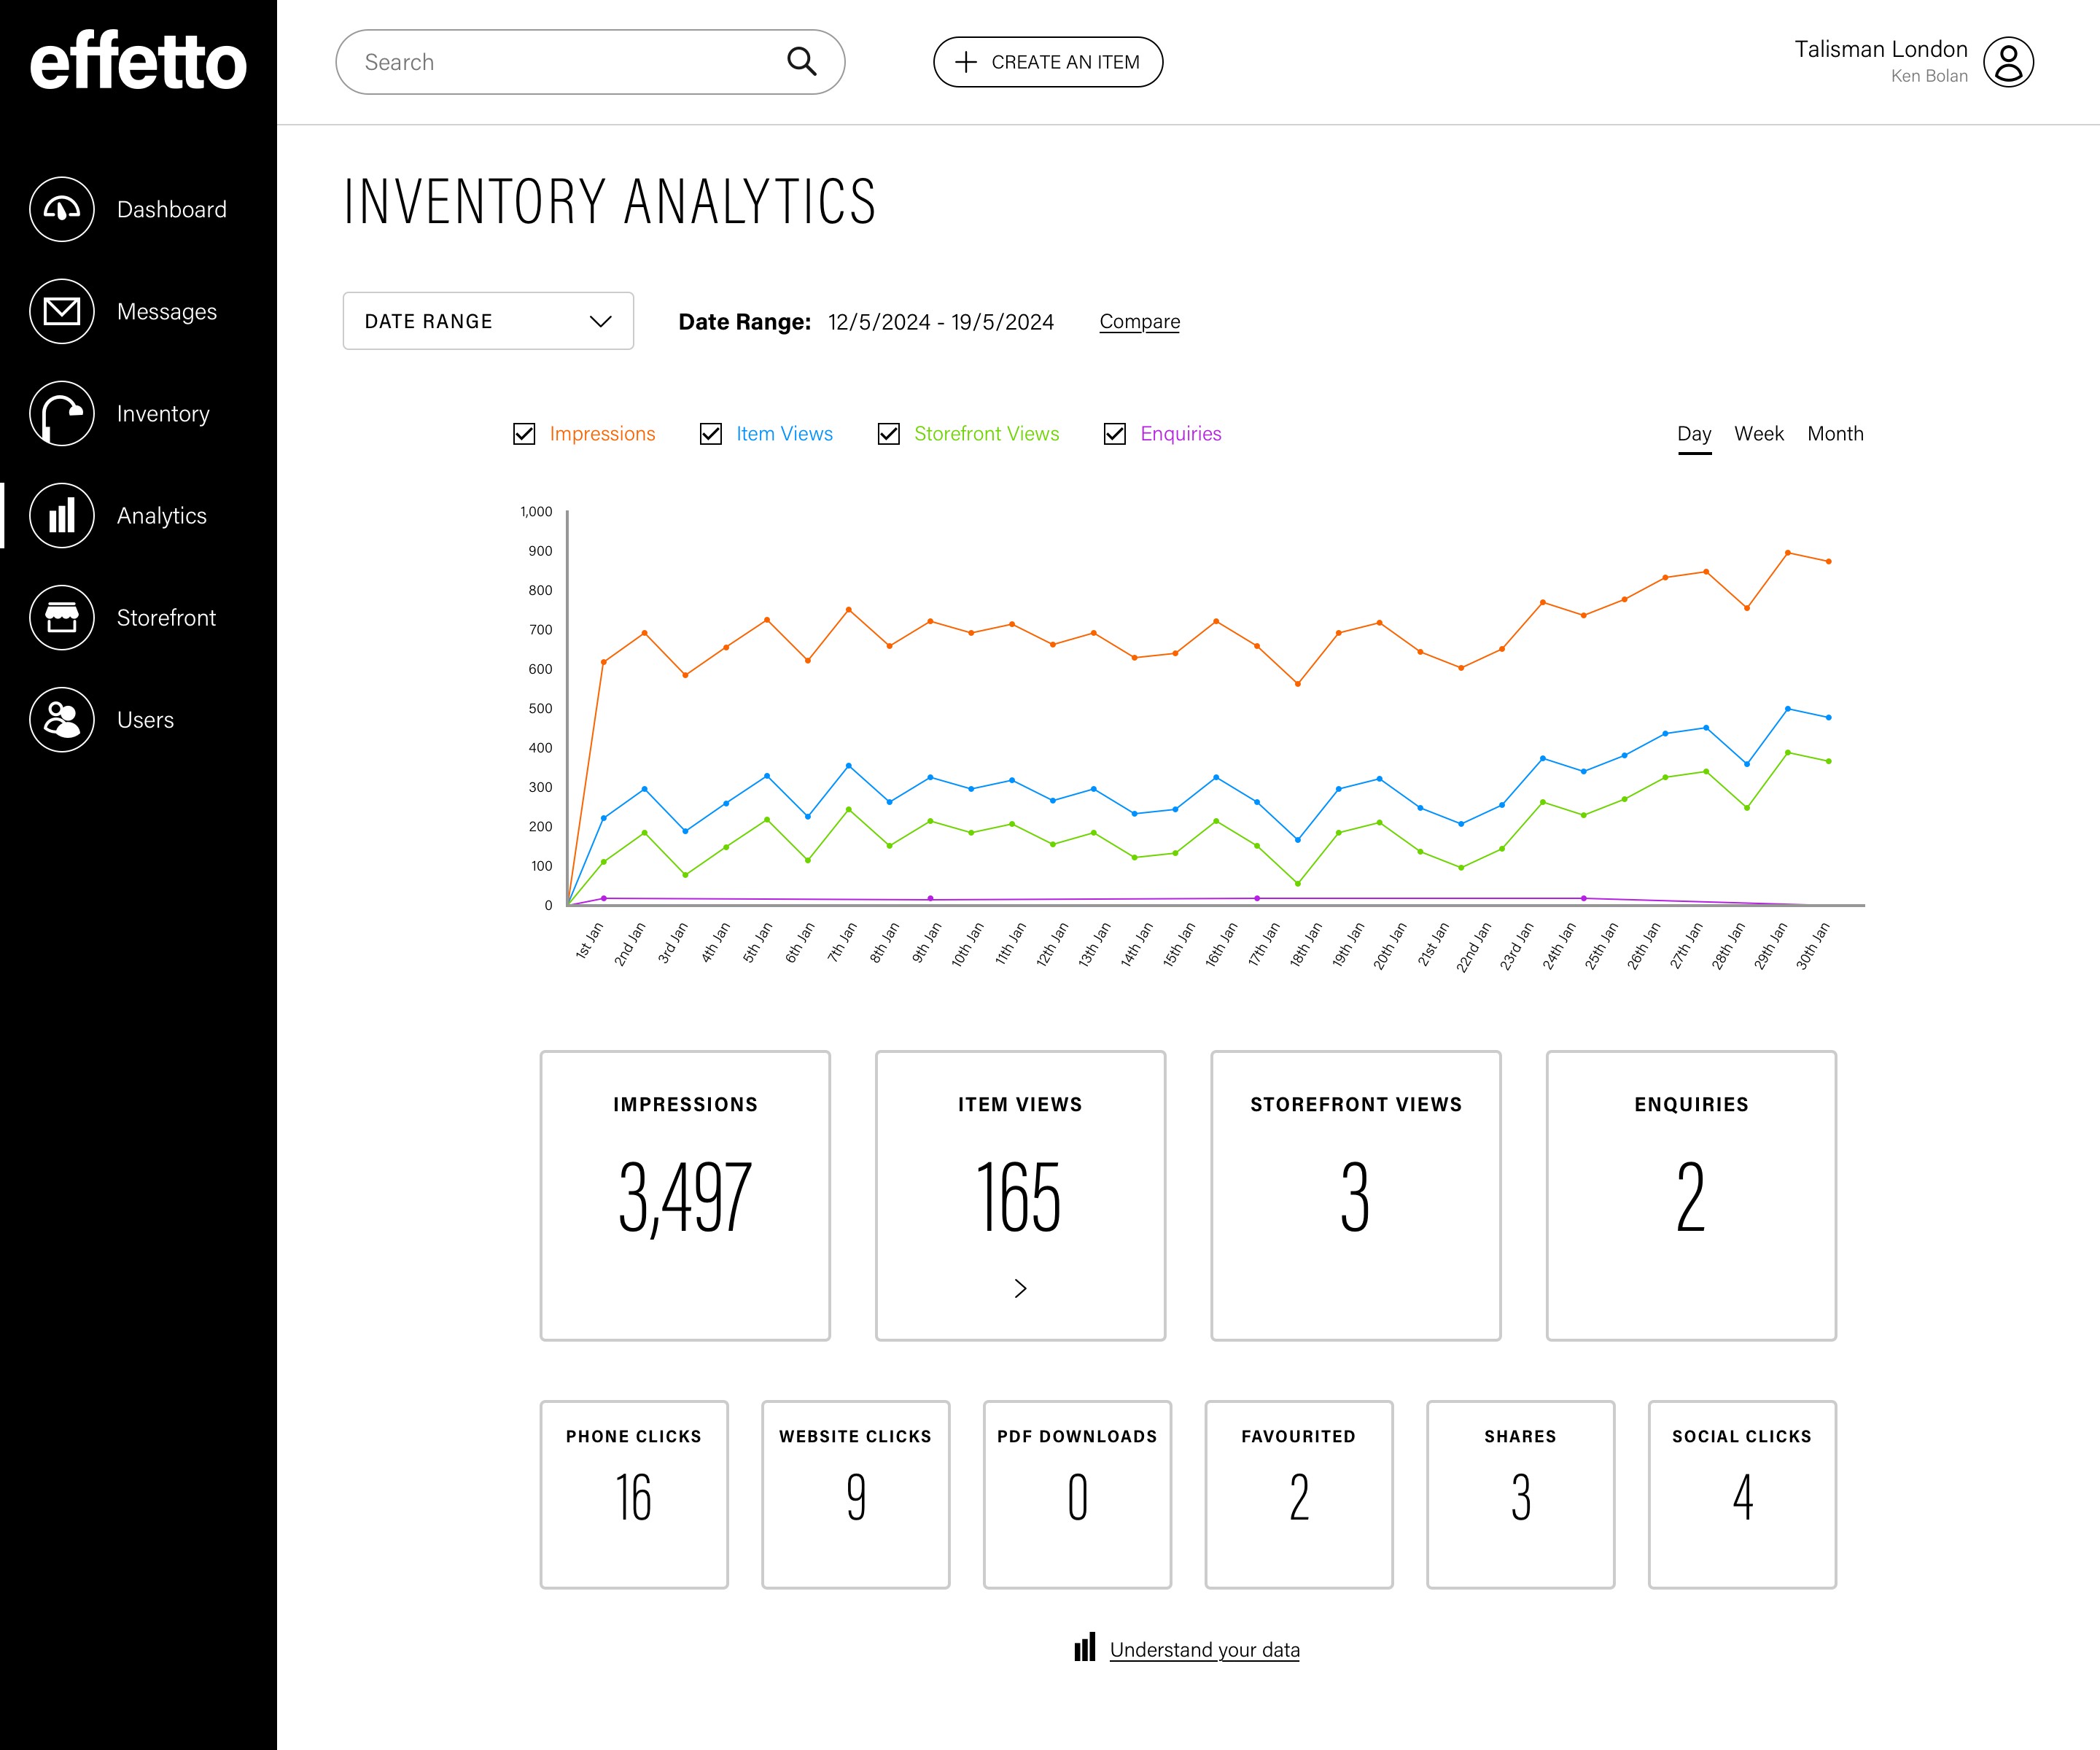Select the Enquiries summary card
Screen dimensions: 2100x1750
pyautogui.click(x=1692, y=1196)
